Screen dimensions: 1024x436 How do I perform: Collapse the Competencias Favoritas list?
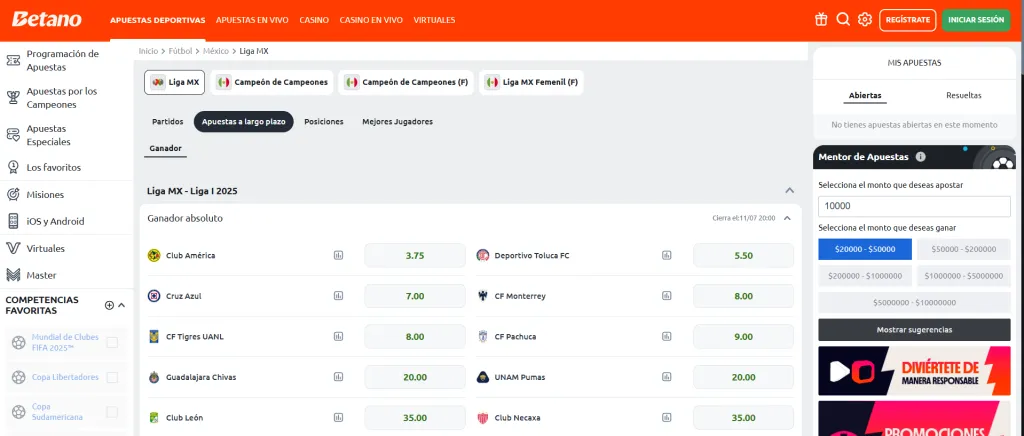click(122, 305)
